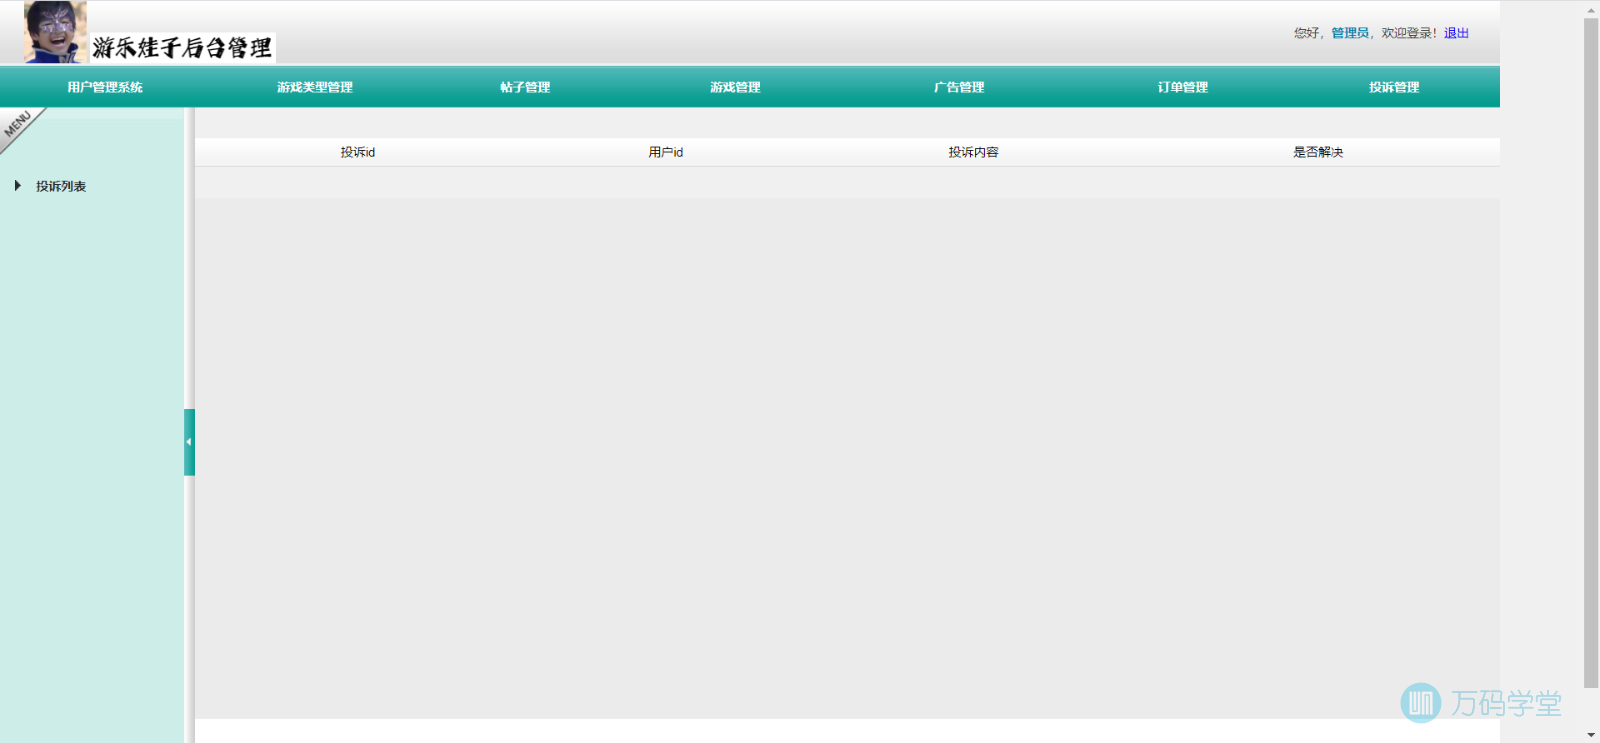Click the 管理员 username link
The width and height of the screenshot is (1600, 743).
tap(1349, 33)
